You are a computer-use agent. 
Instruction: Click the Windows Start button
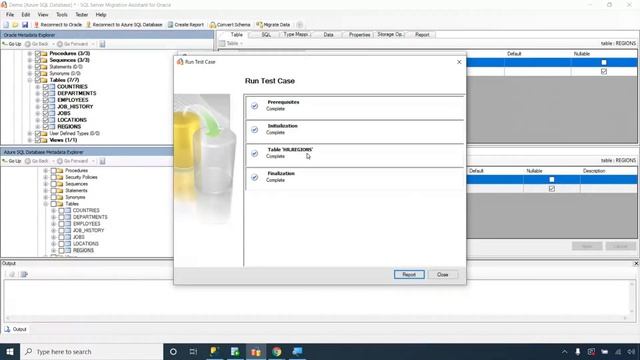pyautogui.click(x=10, y=351)
